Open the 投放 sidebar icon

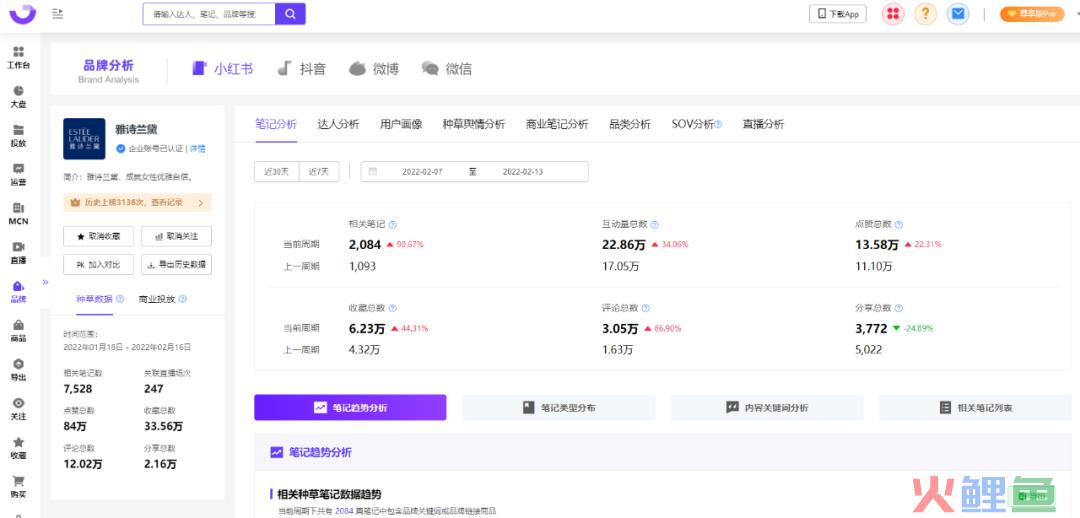click(19, 136)
